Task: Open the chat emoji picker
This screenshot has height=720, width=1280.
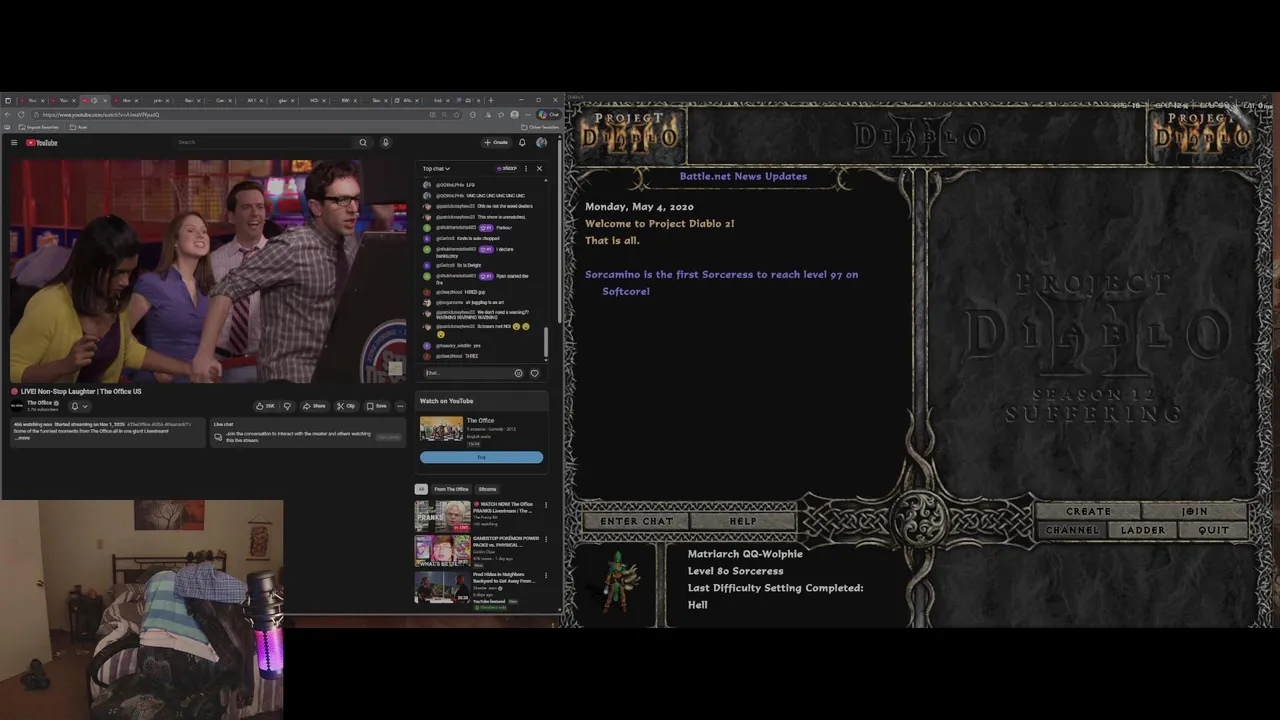Action: tap(518, 373)
